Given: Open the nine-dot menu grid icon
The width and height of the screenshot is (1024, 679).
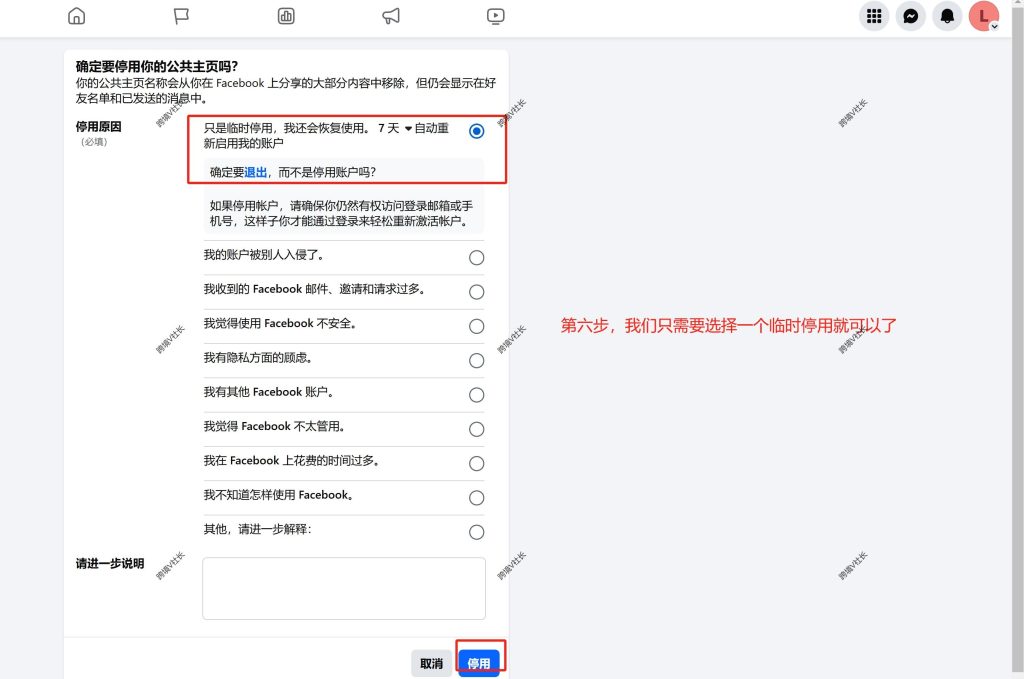Looking at the screenshot, I should pos(874,16).
